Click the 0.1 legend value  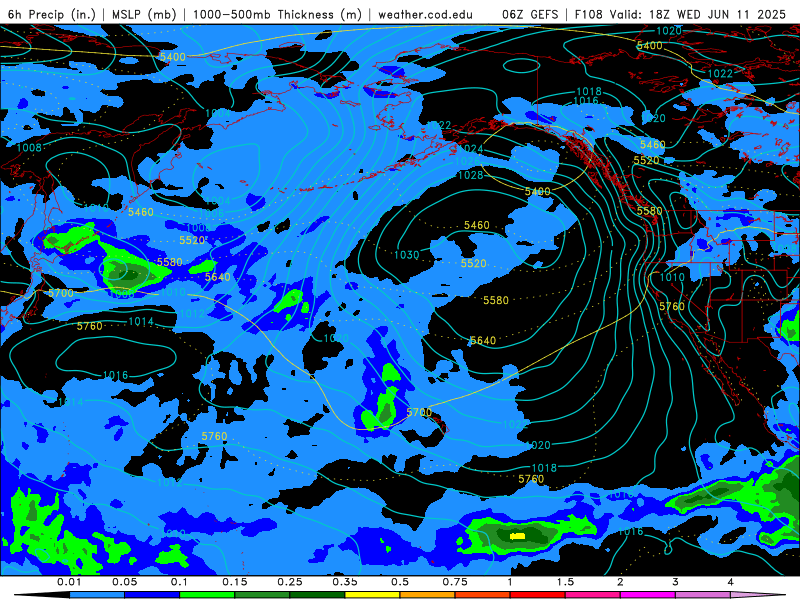(x=180, y=582)
